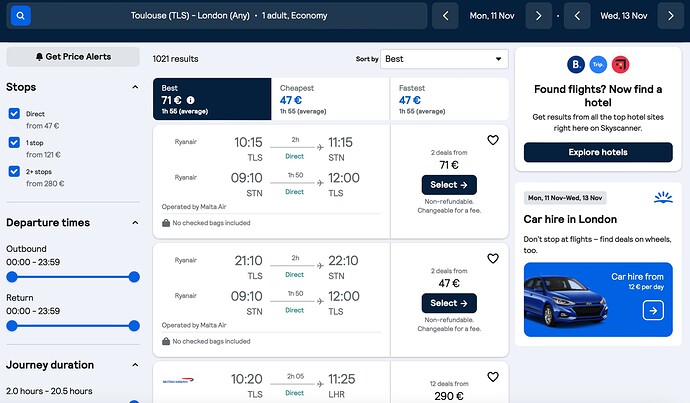Go to previous day for Mon, 11 Nov
Viewport: 690px width, 403px height.
[x=445, y=16]
